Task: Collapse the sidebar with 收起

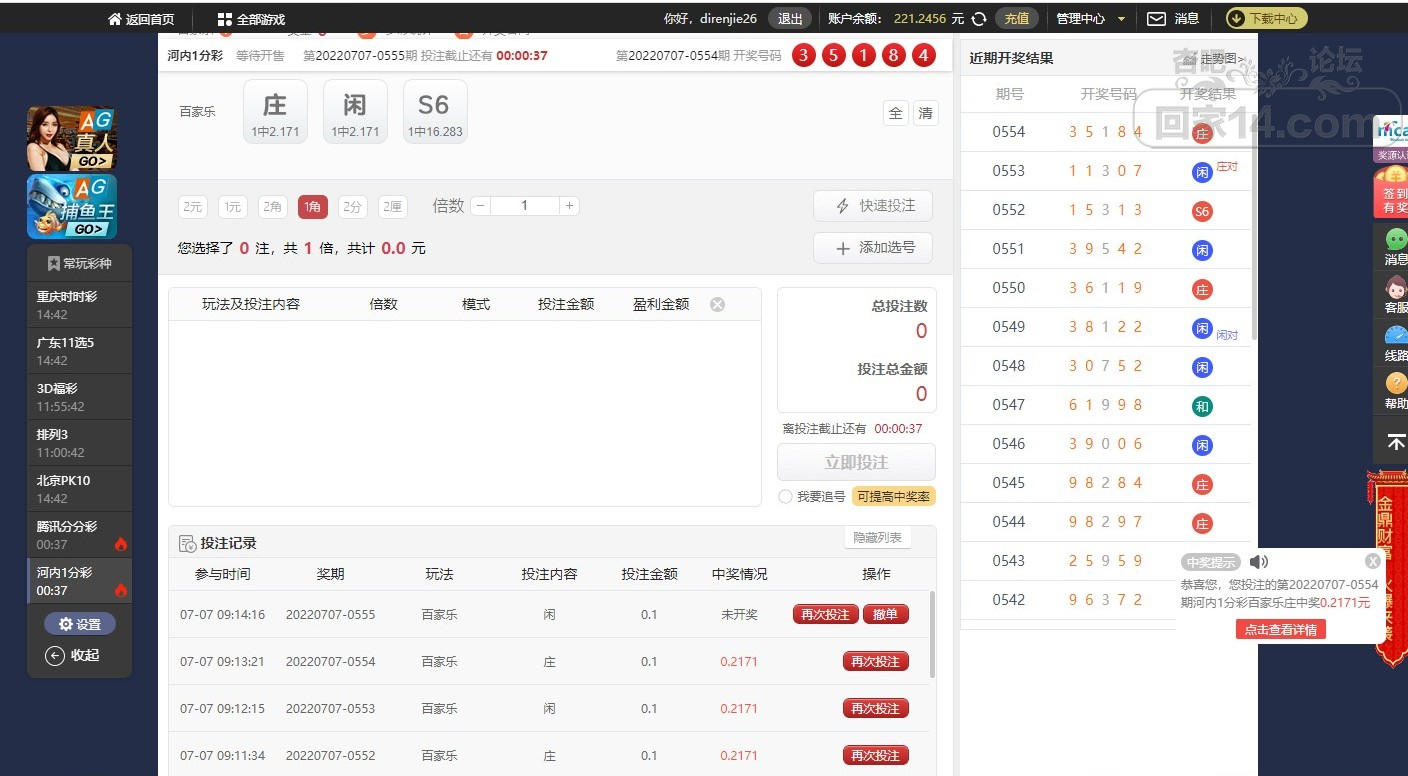Action: coord(73,656)
